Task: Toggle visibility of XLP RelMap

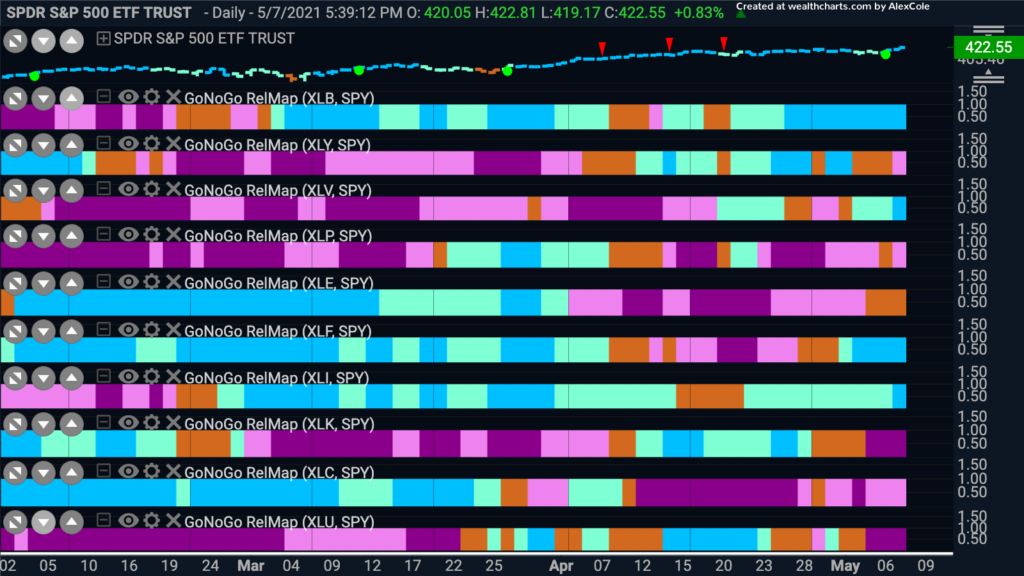Action: click(x=128, y=235)
